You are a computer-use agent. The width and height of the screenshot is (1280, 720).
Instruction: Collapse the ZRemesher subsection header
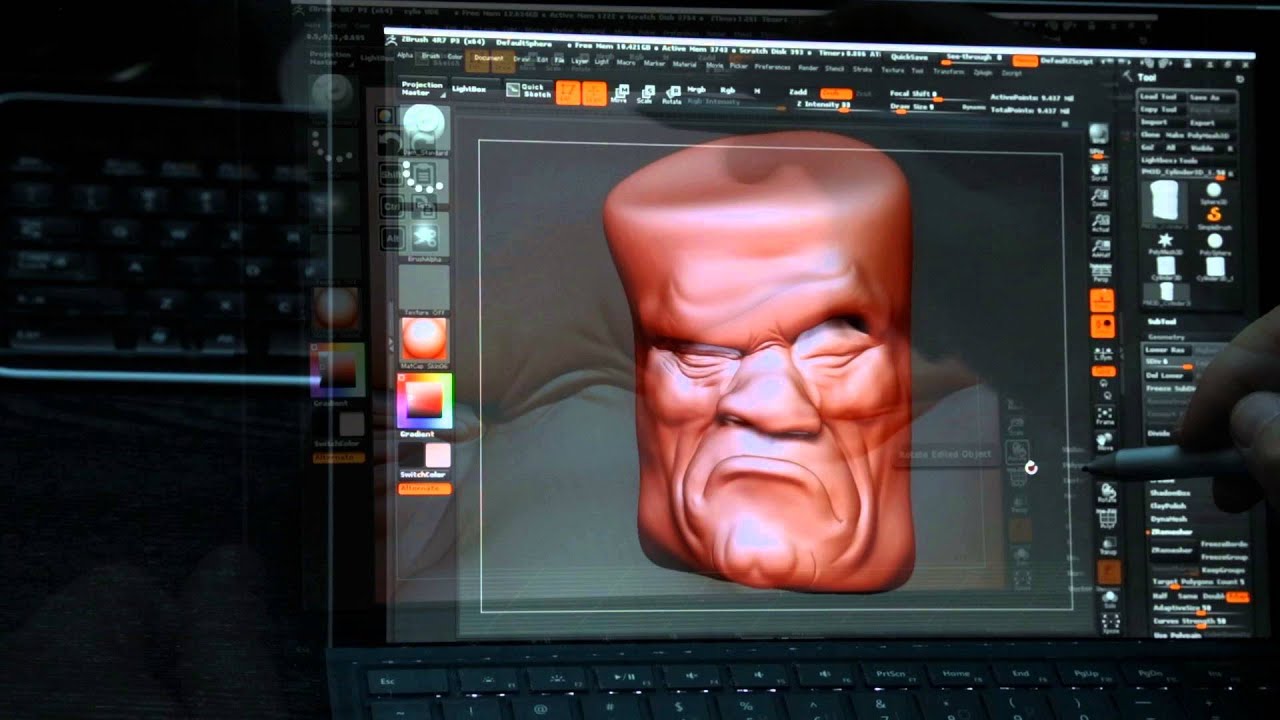tap(1170, 532)
